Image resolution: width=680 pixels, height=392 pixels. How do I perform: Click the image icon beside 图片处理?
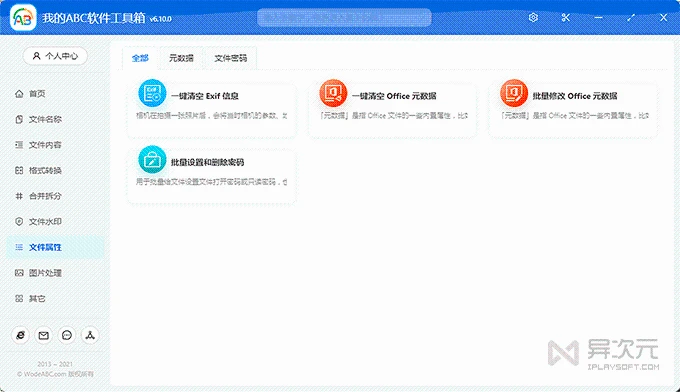[x=19, y=273]
